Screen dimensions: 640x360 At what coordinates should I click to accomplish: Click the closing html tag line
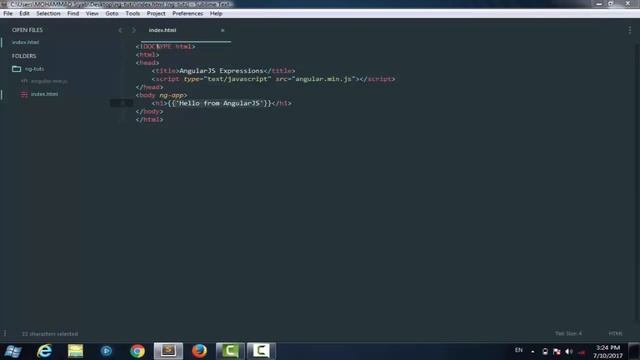149,120
